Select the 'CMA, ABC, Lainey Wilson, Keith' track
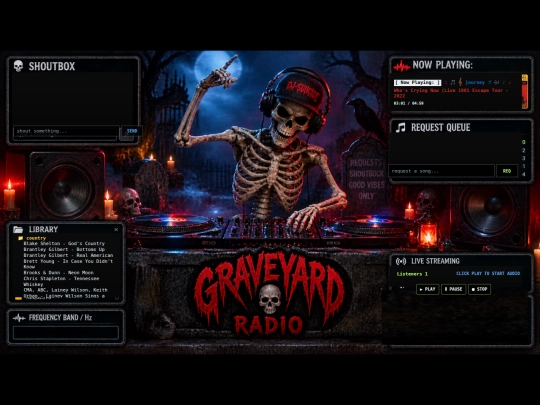540x405 pixels. pyautogui.click(x=65, y=290)
